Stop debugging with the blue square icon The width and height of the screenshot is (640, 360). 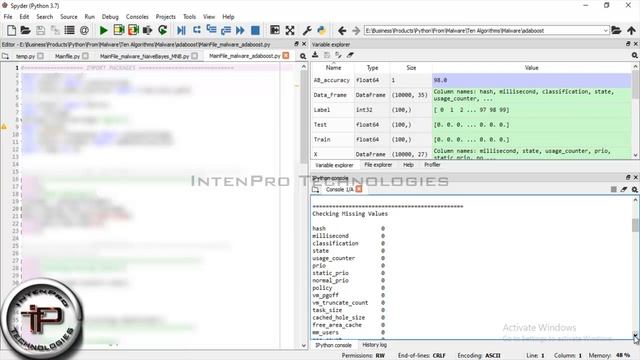[x=255, y=30]
